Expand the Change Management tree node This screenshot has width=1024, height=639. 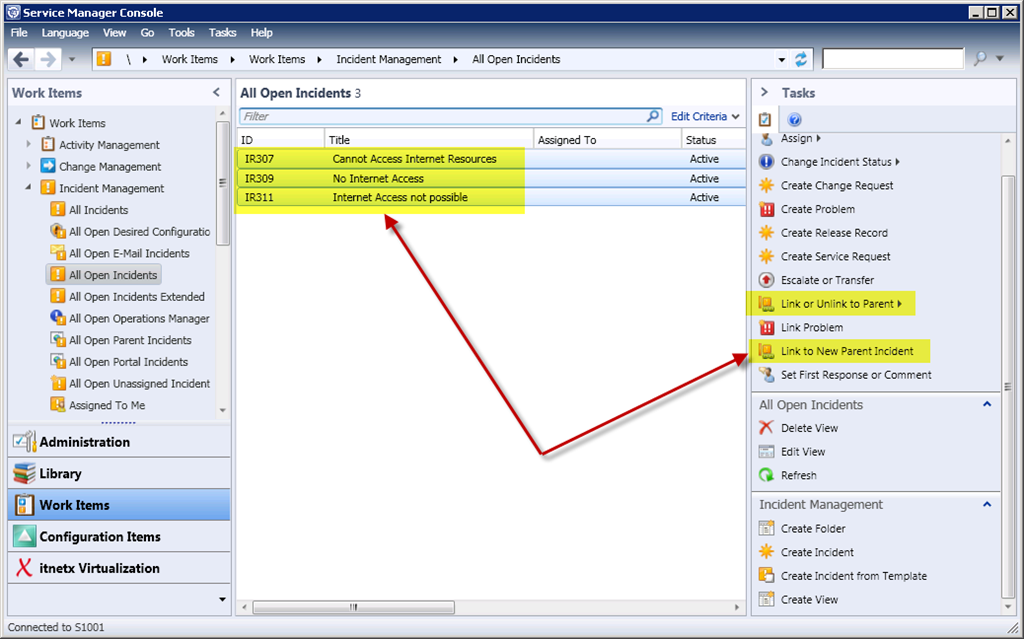(x=29, y=167)
